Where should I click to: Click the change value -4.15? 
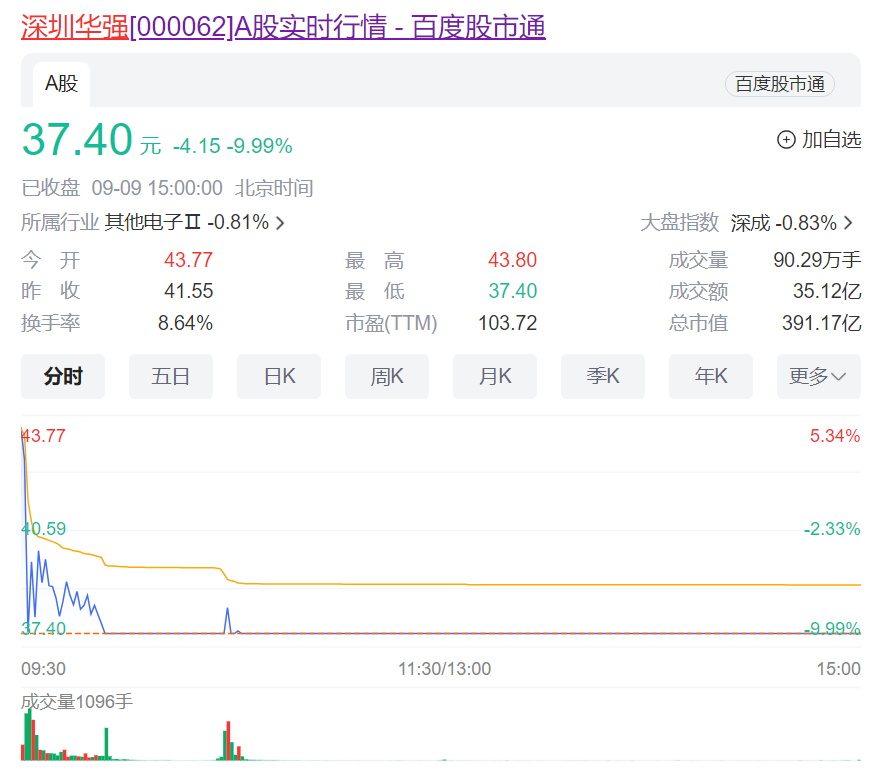196,146
